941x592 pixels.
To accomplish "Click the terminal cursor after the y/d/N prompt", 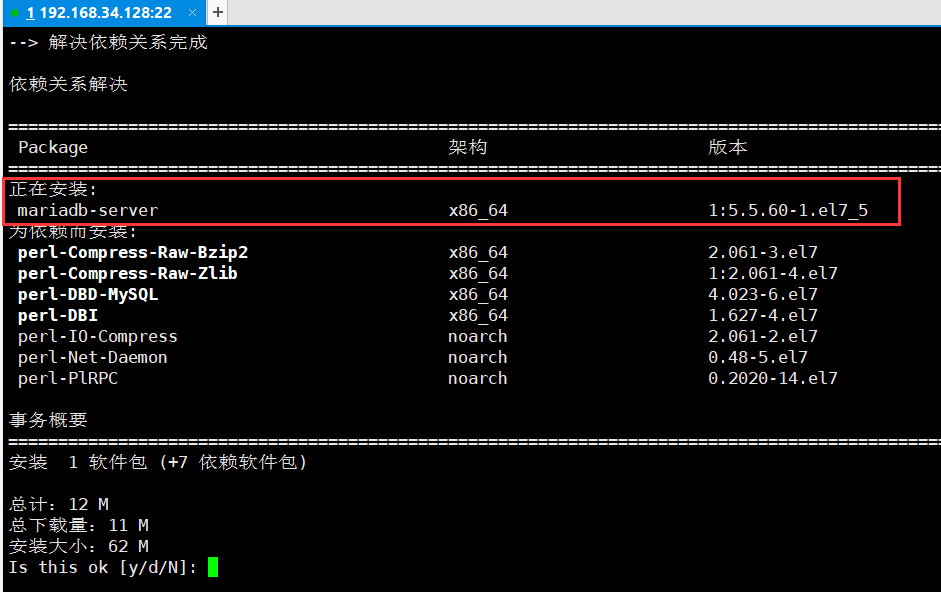I will coord(213,567).
